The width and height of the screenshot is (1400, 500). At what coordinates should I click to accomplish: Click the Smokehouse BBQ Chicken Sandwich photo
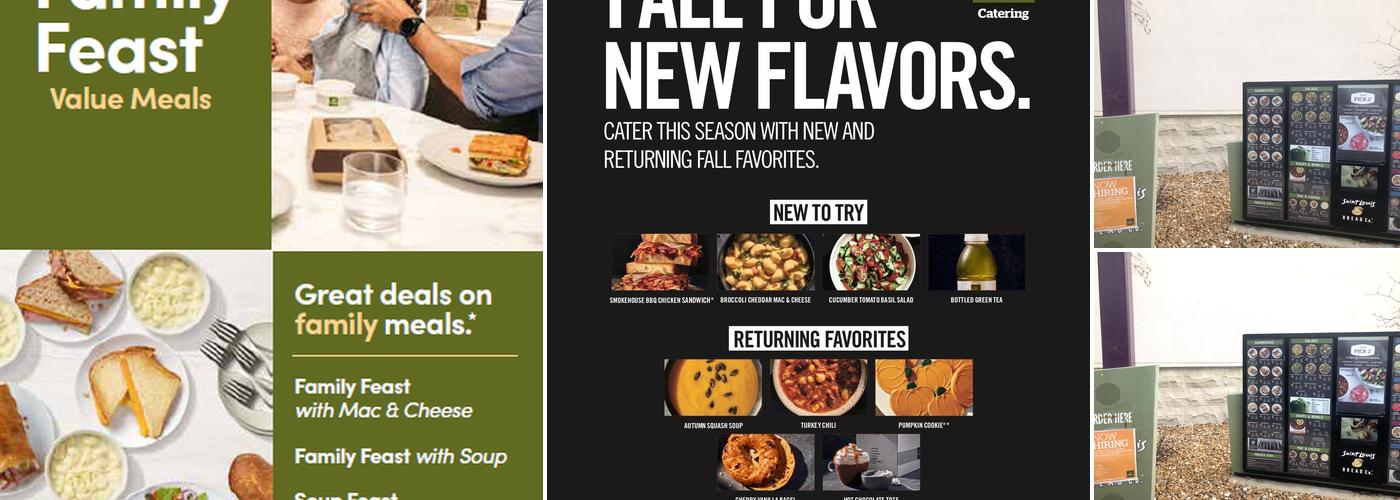click(x=660, y=262)
